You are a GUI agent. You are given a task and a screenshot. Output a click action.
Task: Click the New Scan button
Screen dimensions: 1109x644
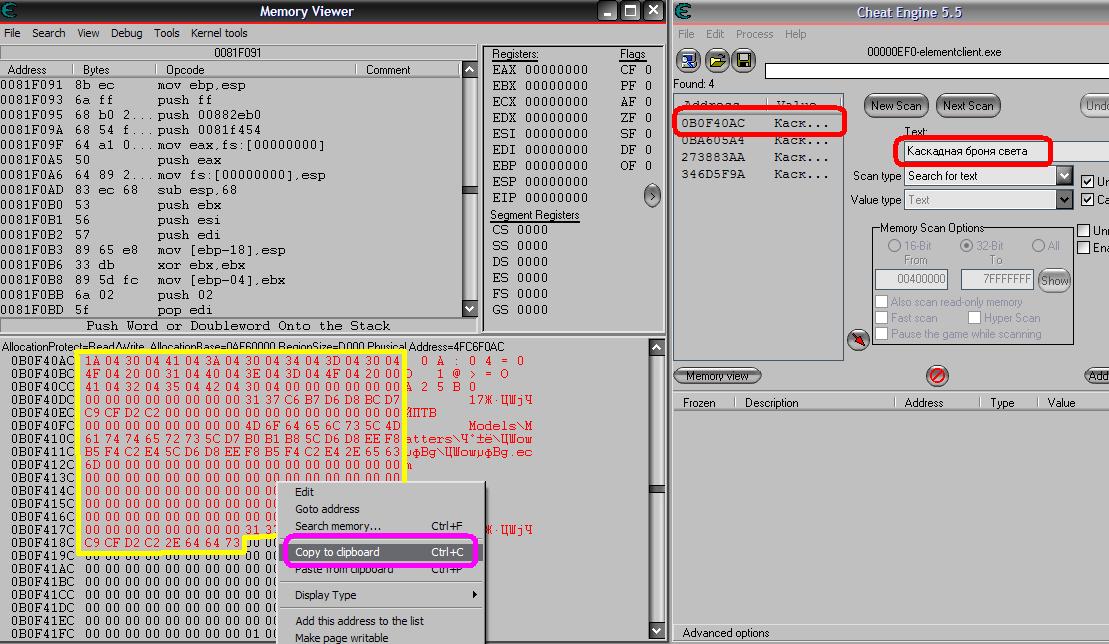pyautogui.click(x=896, y=105)
